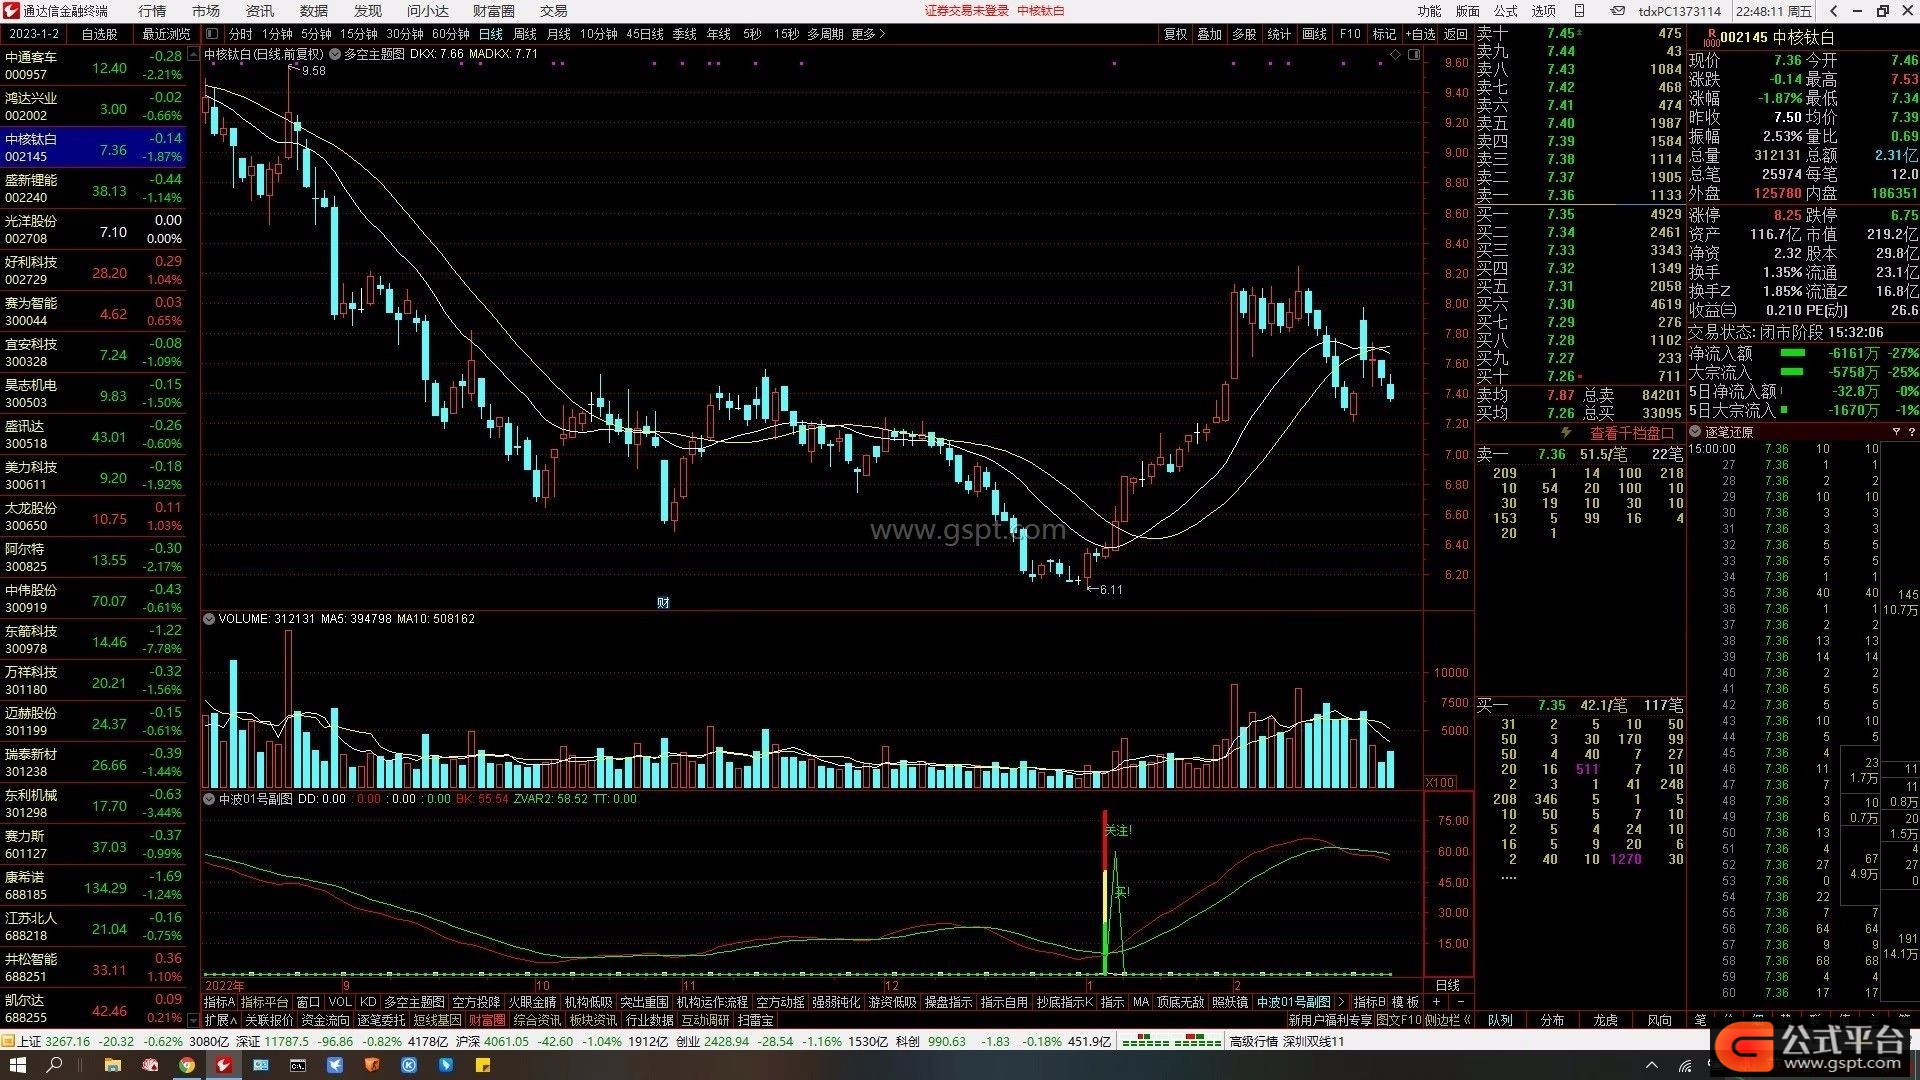Open the filter icon in 逐笔还原 panel

coord(1896,432)
